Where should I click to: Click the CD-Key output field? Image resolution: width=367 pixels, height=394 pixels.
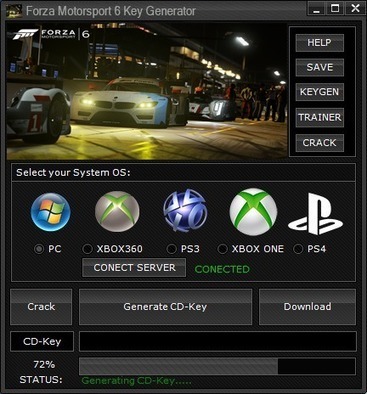[218, 341]
